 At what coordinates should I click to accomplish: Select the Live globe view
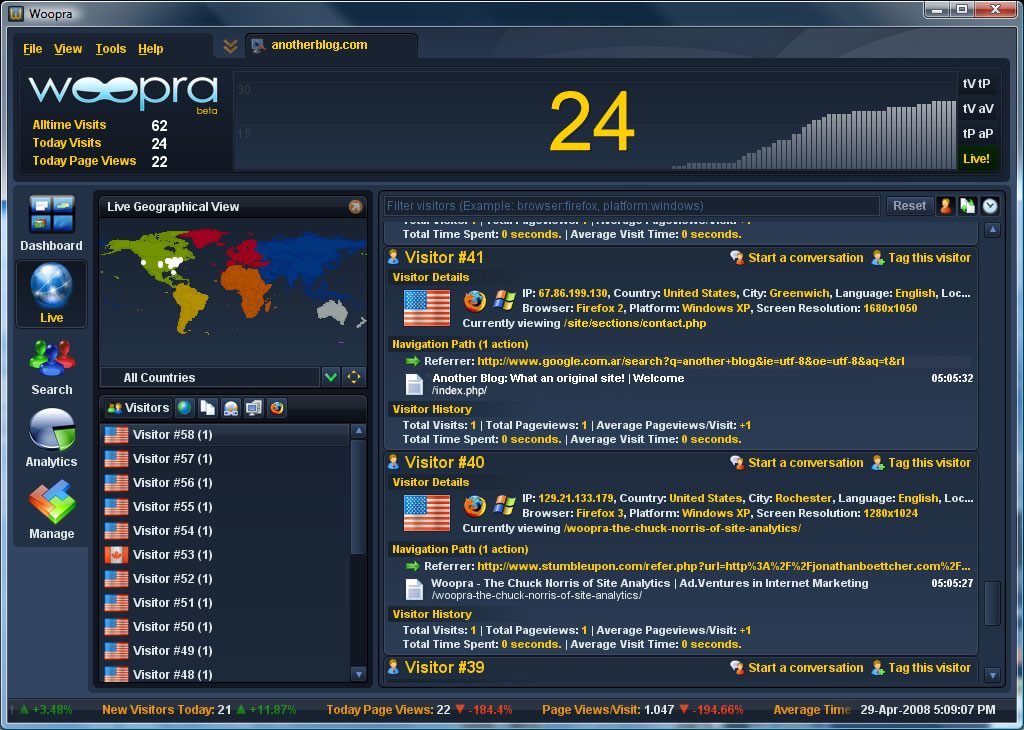(52, 294)
